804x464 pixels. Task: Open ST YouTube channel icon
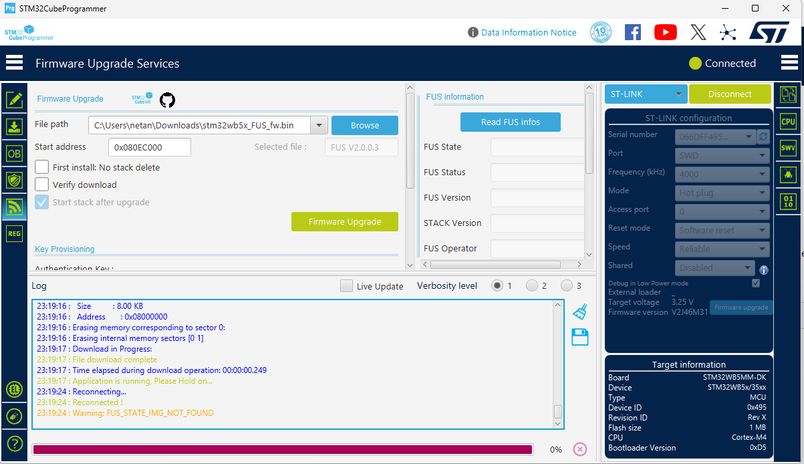click(666, 32)
